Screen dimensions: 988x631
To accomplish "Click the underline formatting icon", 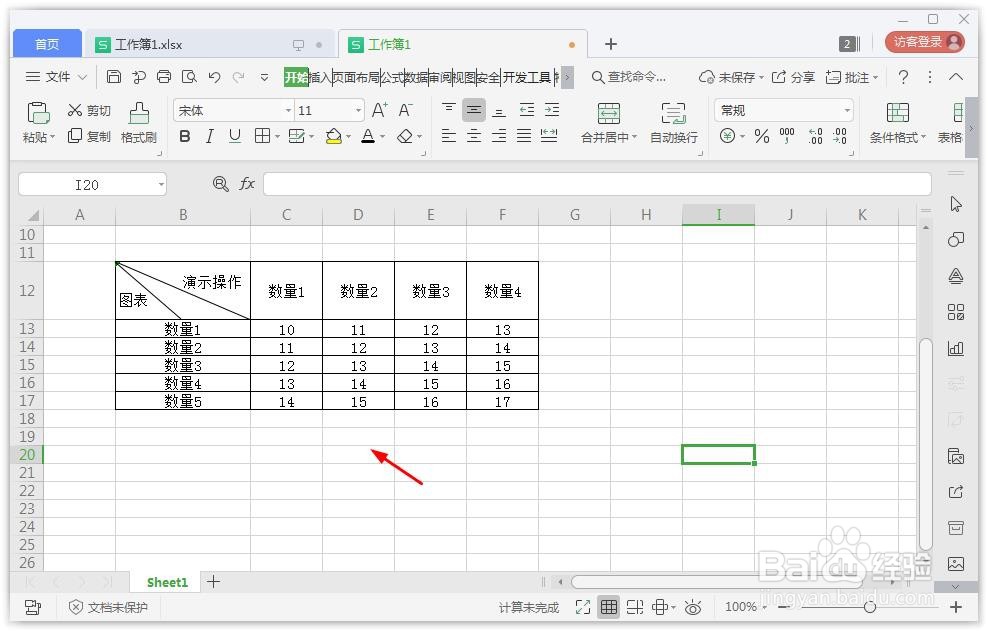I will coord(234,136).
